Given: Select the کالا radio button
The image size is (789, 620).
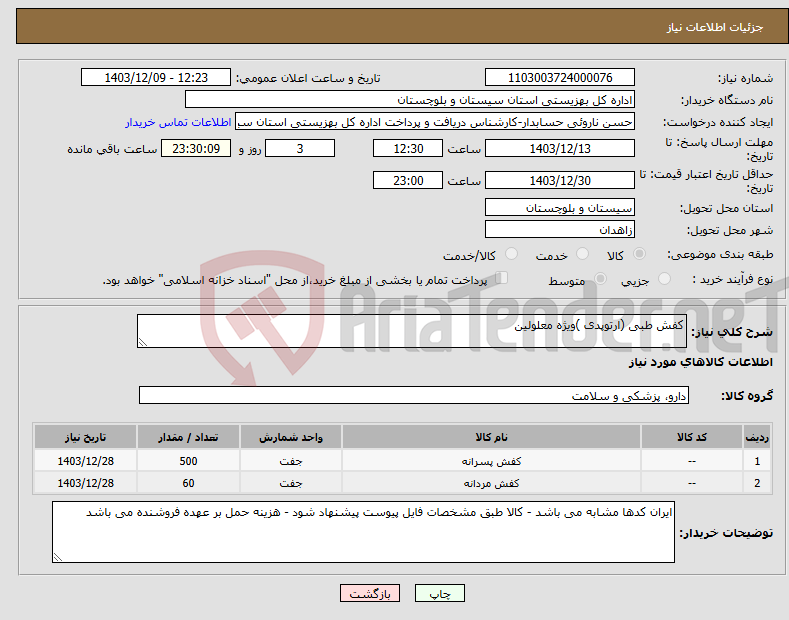Looking at the screenshot, I should pos(639,254).
